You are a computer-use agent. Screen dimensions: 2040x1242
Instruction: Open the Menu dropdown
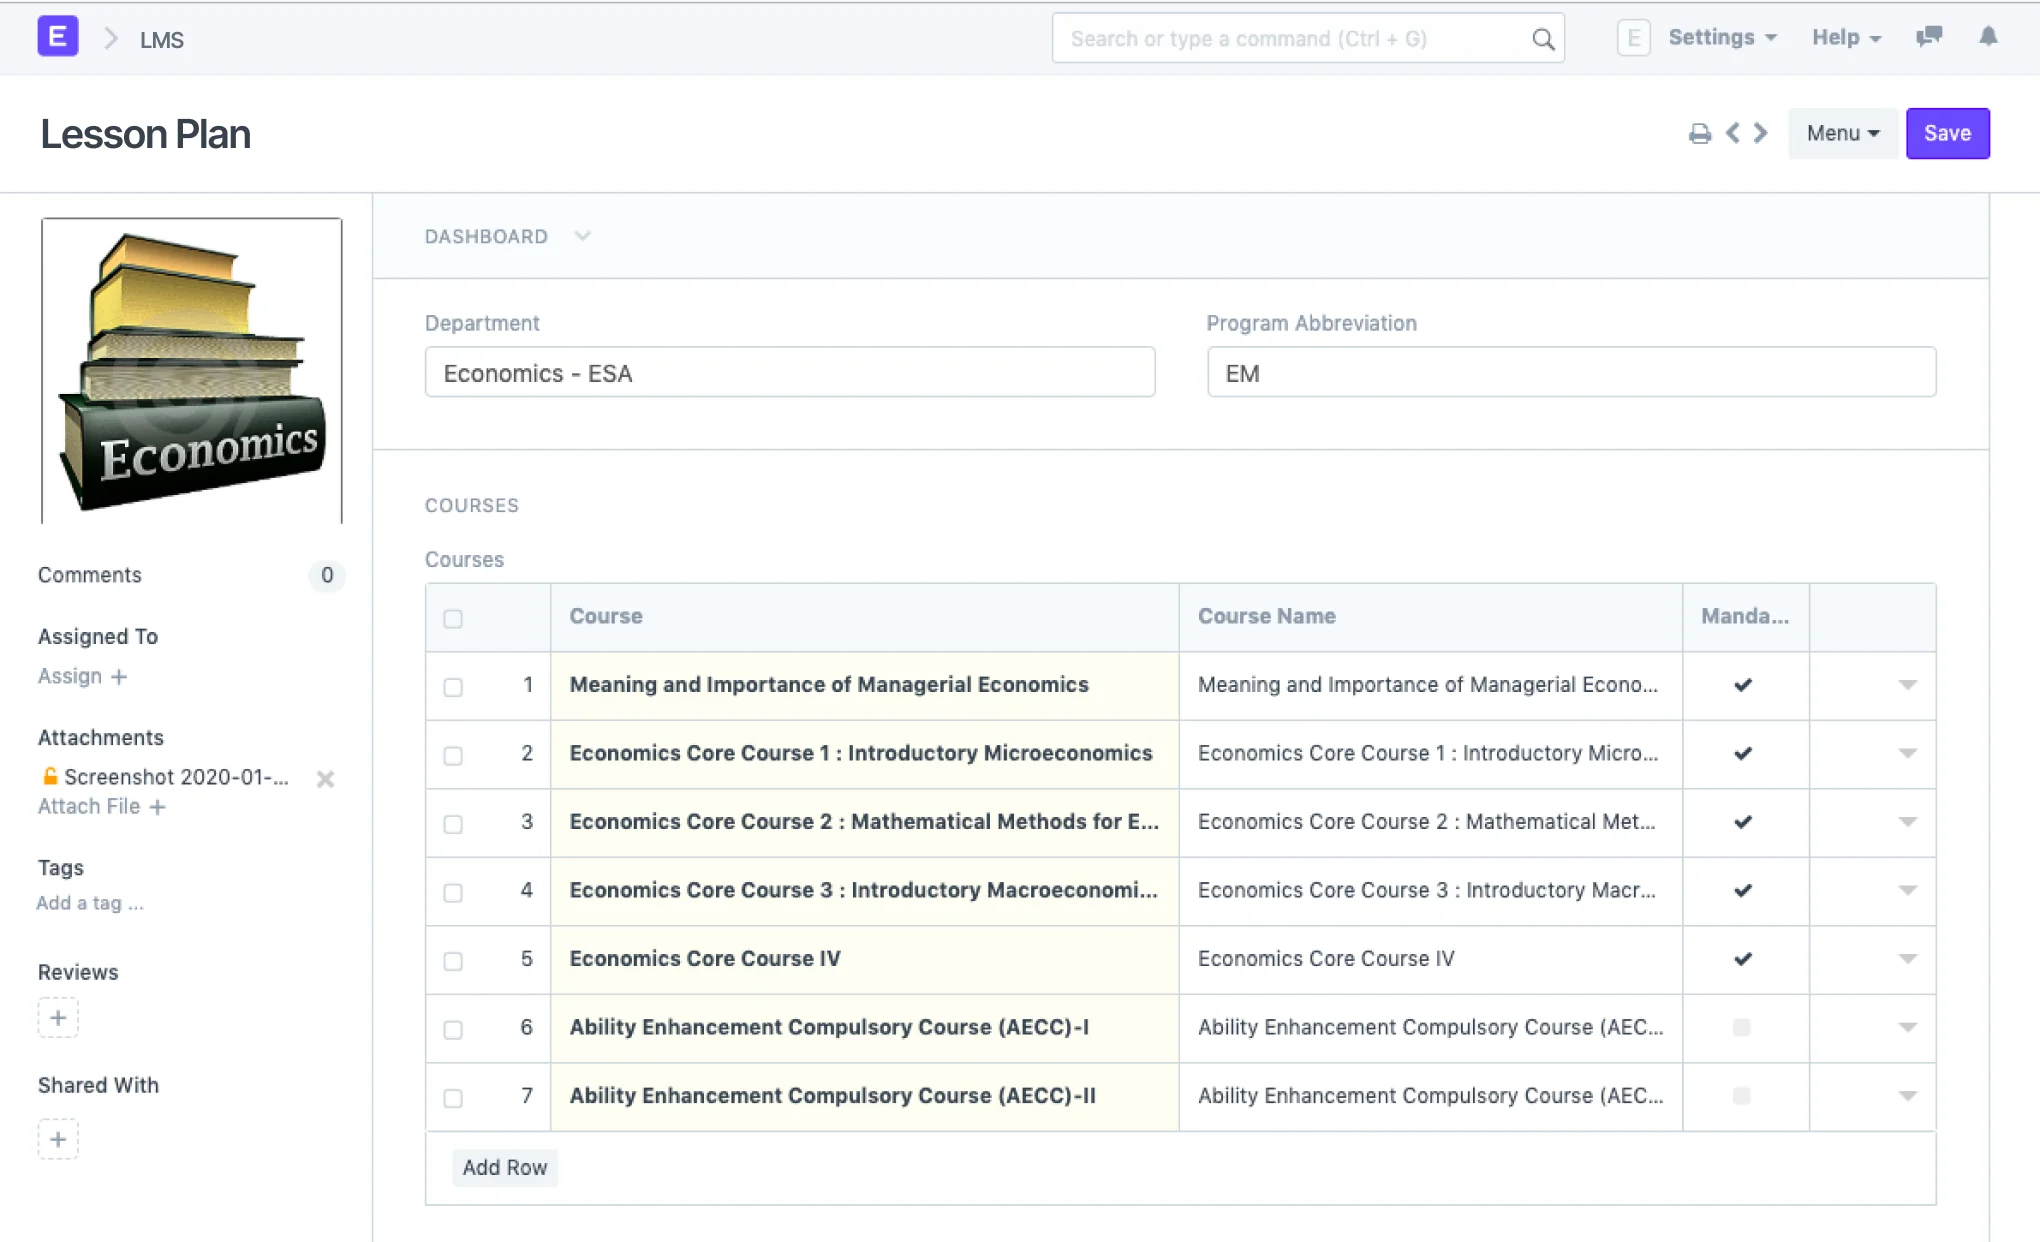tap(1841, 133)
